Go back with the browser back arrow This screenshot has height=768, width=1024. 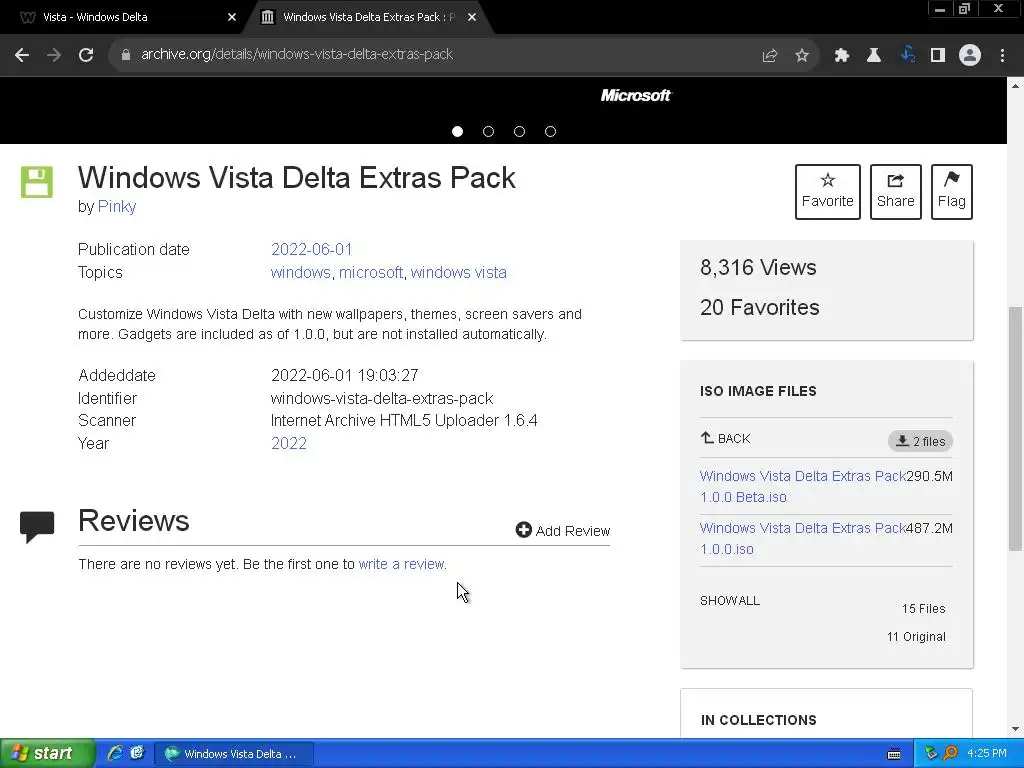pos(22,55)
